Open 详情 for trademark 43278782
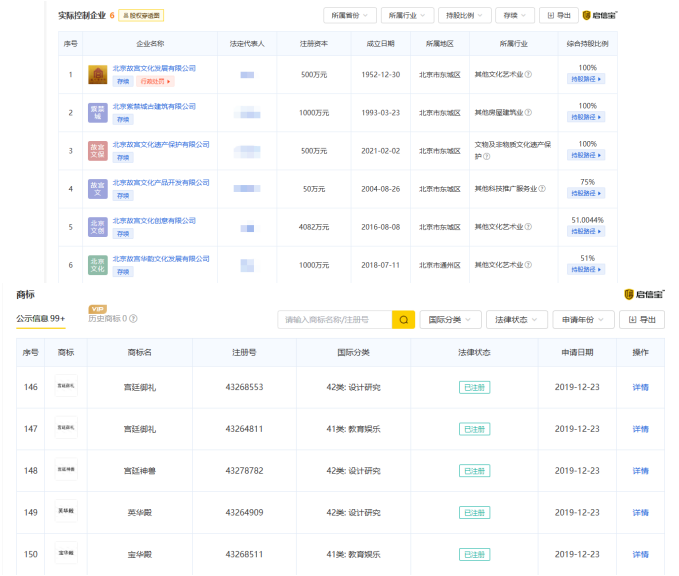The height and width of the screenshot is (576, 679). (x=640, y=471)
